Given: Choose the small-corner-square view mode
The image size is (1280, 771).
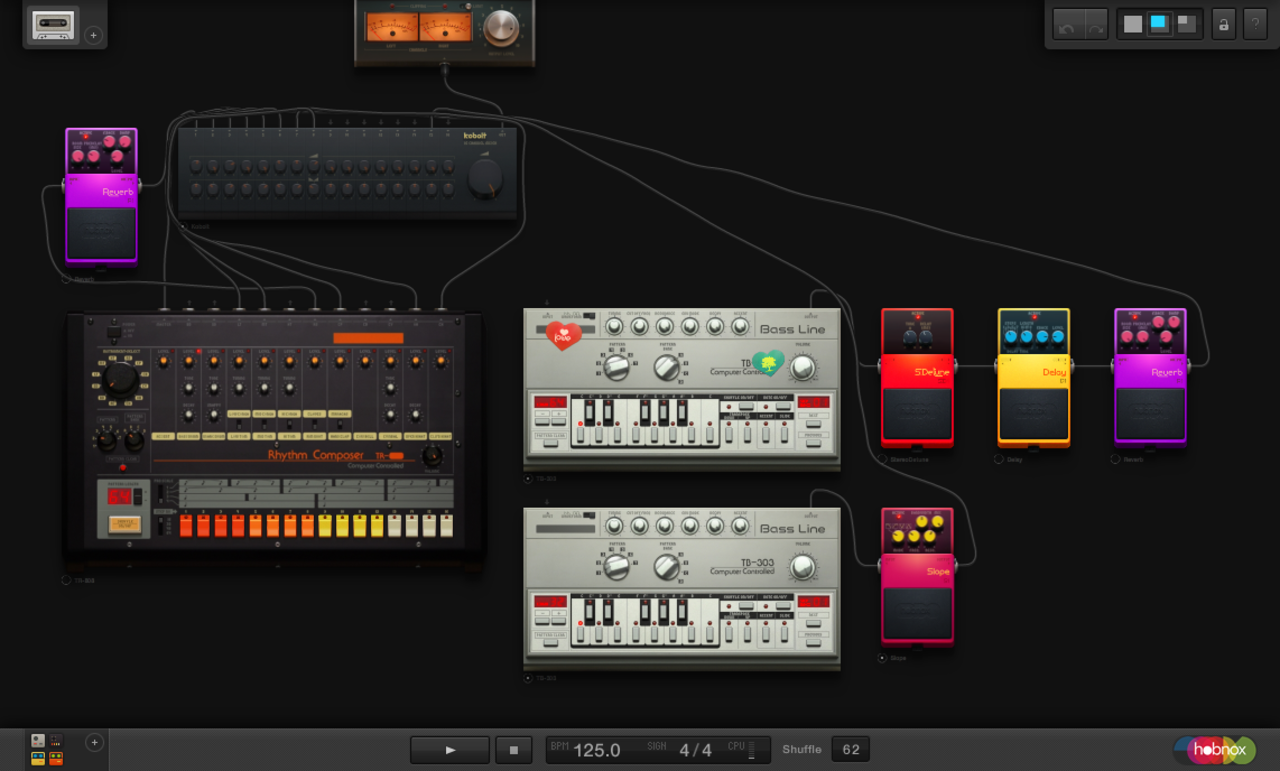Looking at the screenshot, I should click(x=1187, y=24).
